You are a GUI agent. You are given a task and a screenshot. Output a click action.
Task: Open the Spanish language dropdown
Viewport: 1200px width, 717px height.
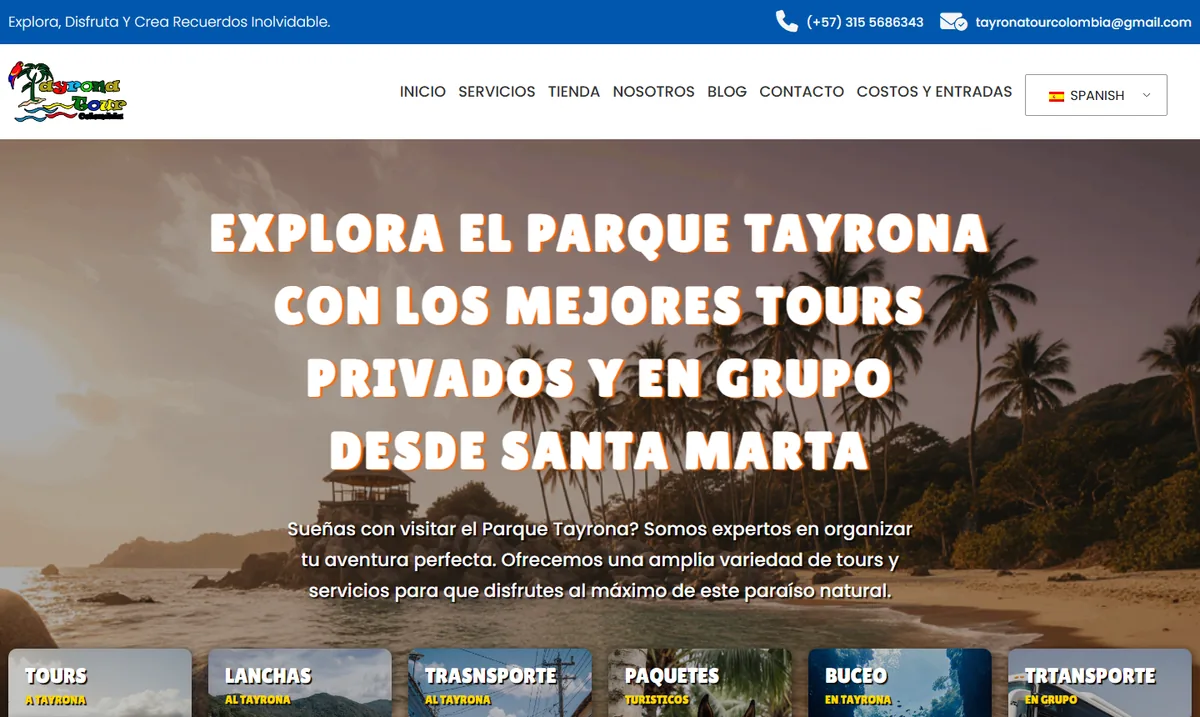1096,95
